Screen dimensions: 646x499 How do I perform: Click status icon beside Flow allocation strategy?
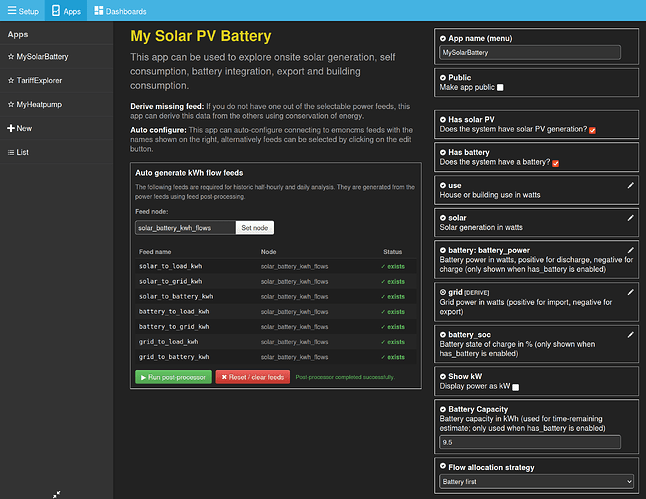point(443,466)
